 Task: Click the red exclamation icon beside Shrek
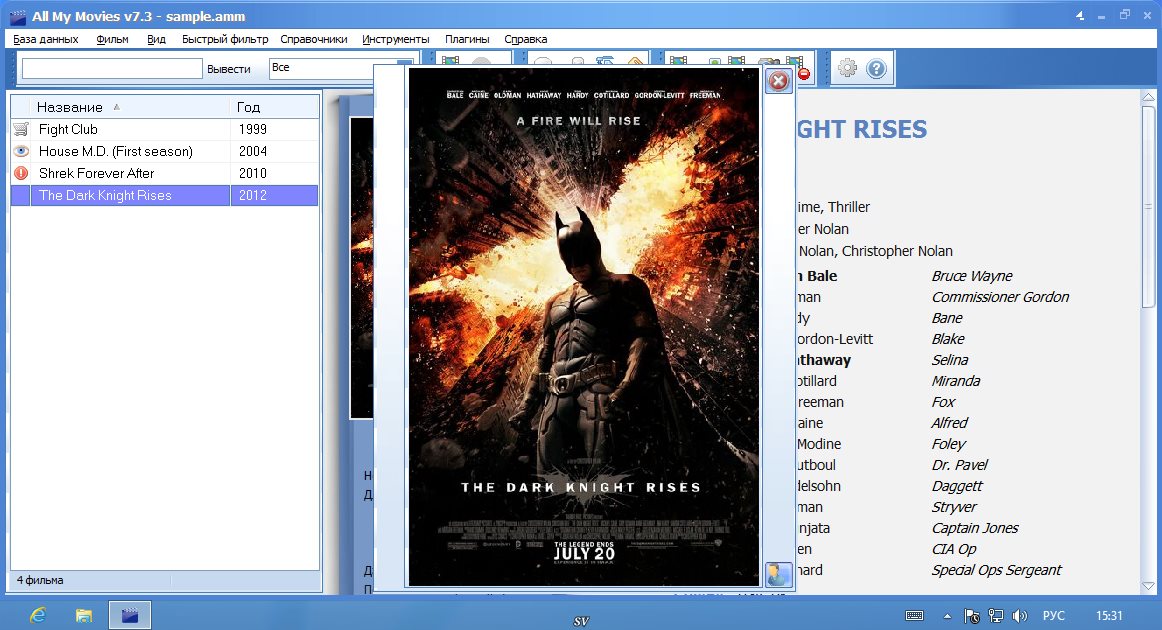click(x=21, y=173)
